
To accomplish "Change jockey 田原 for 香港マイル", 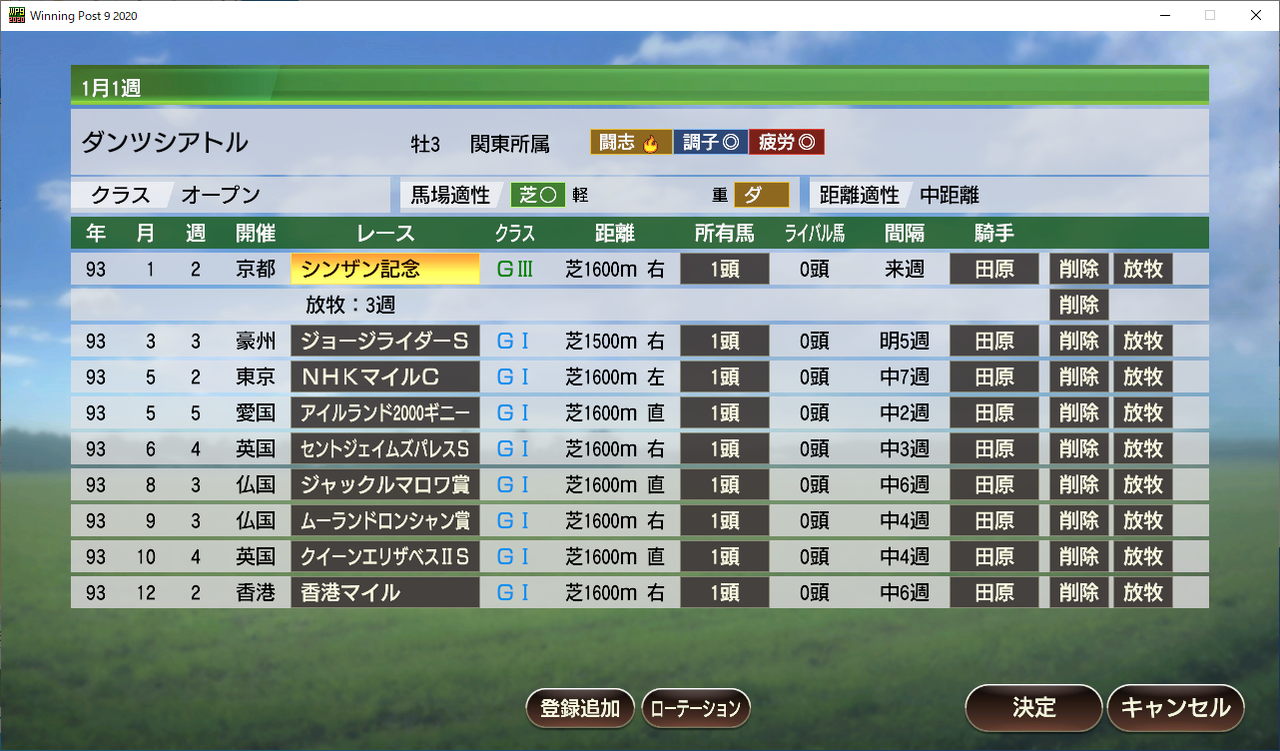I will point(994,593).
